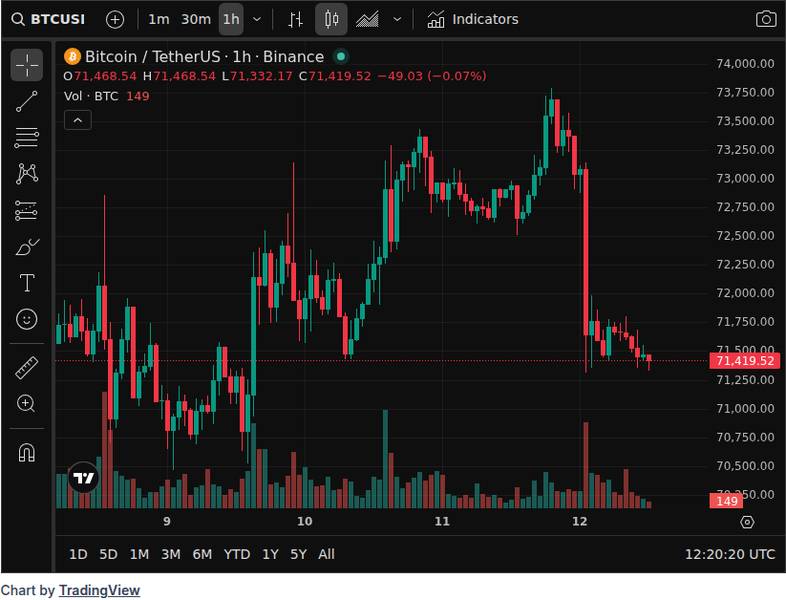
Task: Open chart settings hexagon gear icon
Action: coord(747,522)
